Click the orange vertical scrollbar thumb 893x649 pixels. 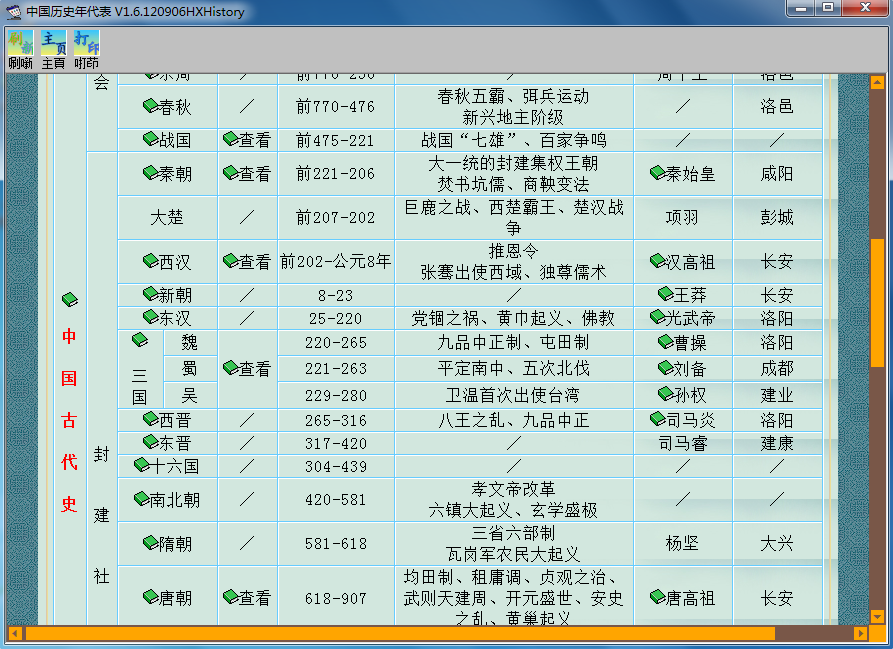877,302
